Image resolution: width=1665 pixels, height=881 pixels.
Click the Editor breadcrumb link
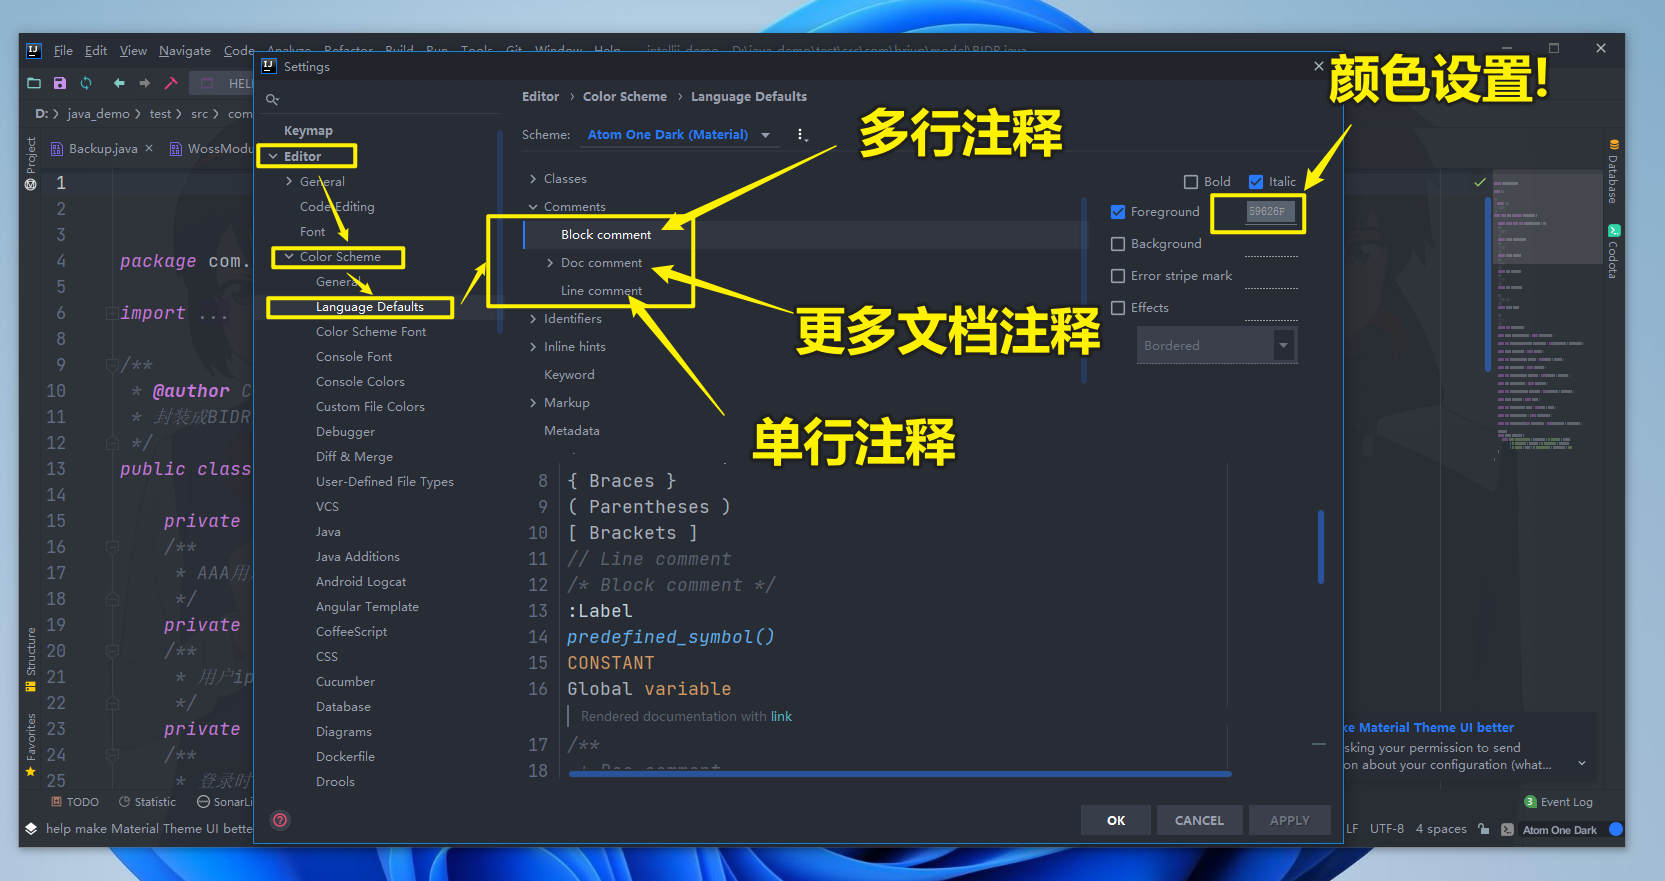pyautogui.click(x=540, y=97)
